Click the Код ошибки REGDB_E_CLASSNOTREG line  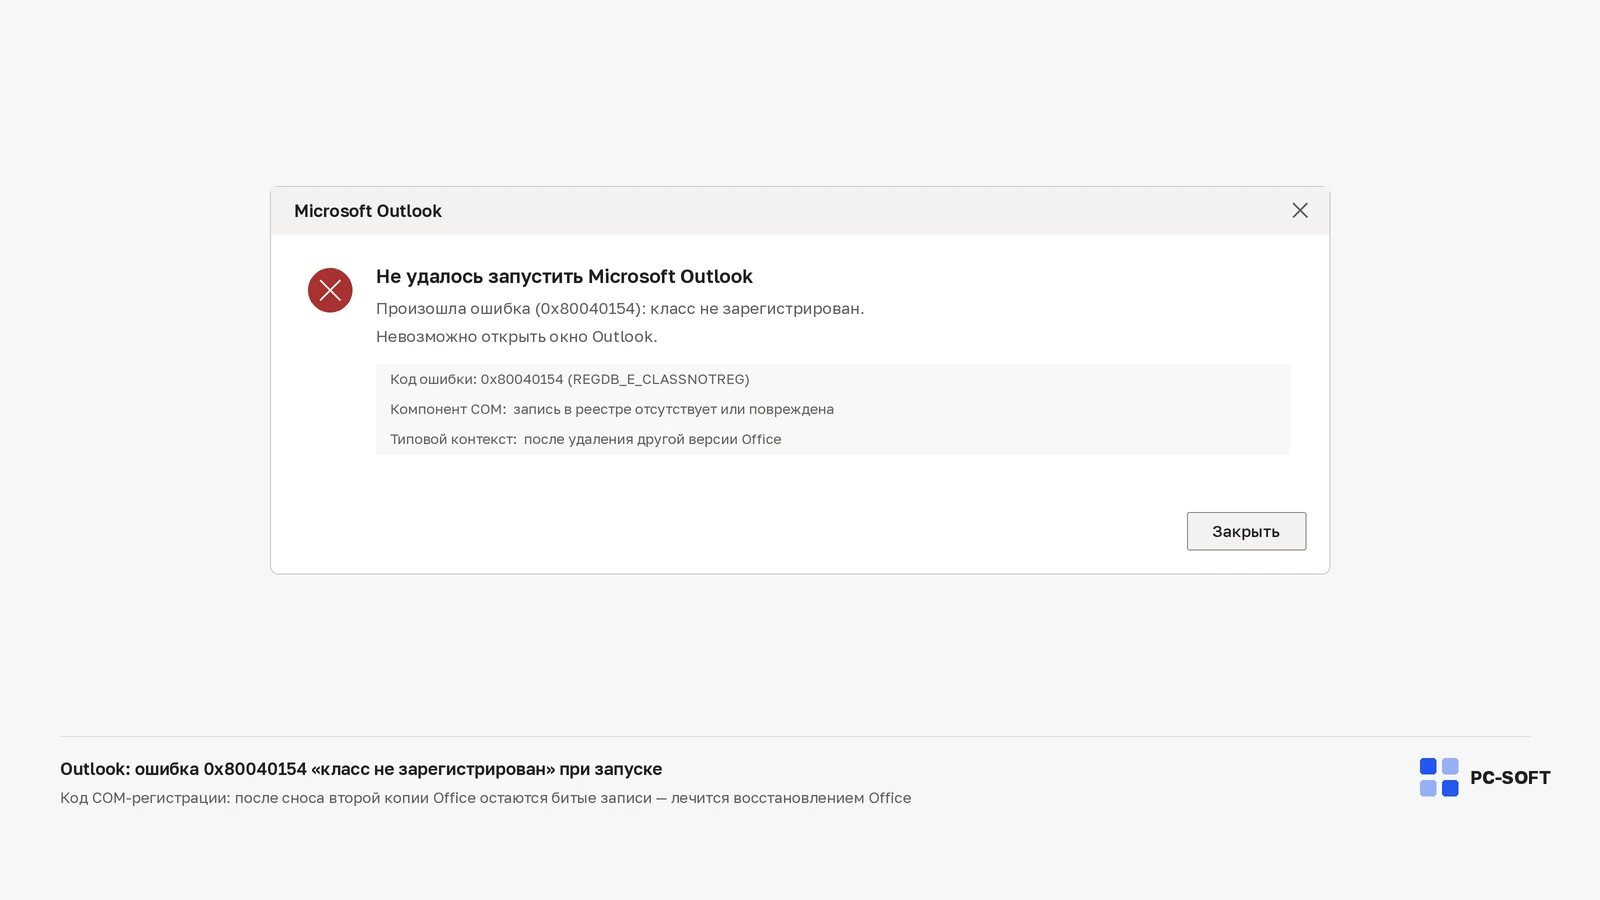[x=570, y=379]
